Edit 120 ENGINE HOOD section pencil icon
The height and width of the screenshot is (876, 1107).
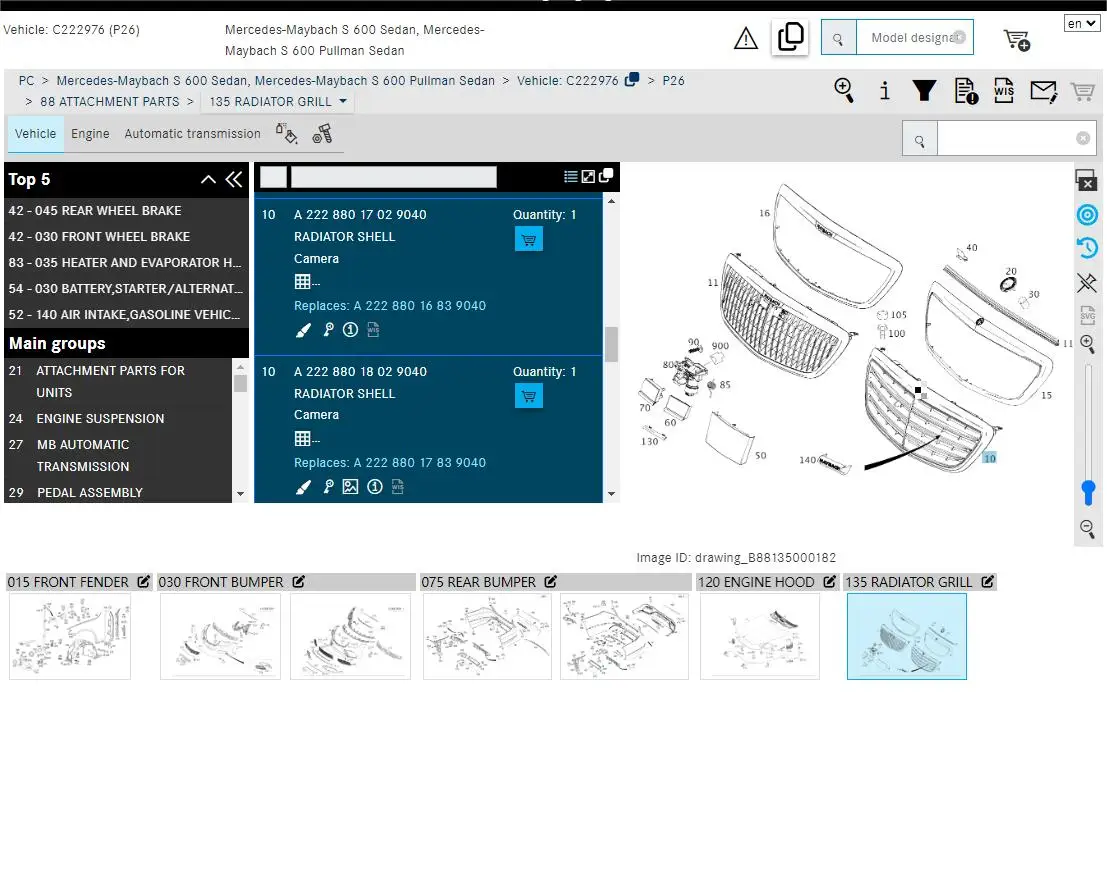830,582
